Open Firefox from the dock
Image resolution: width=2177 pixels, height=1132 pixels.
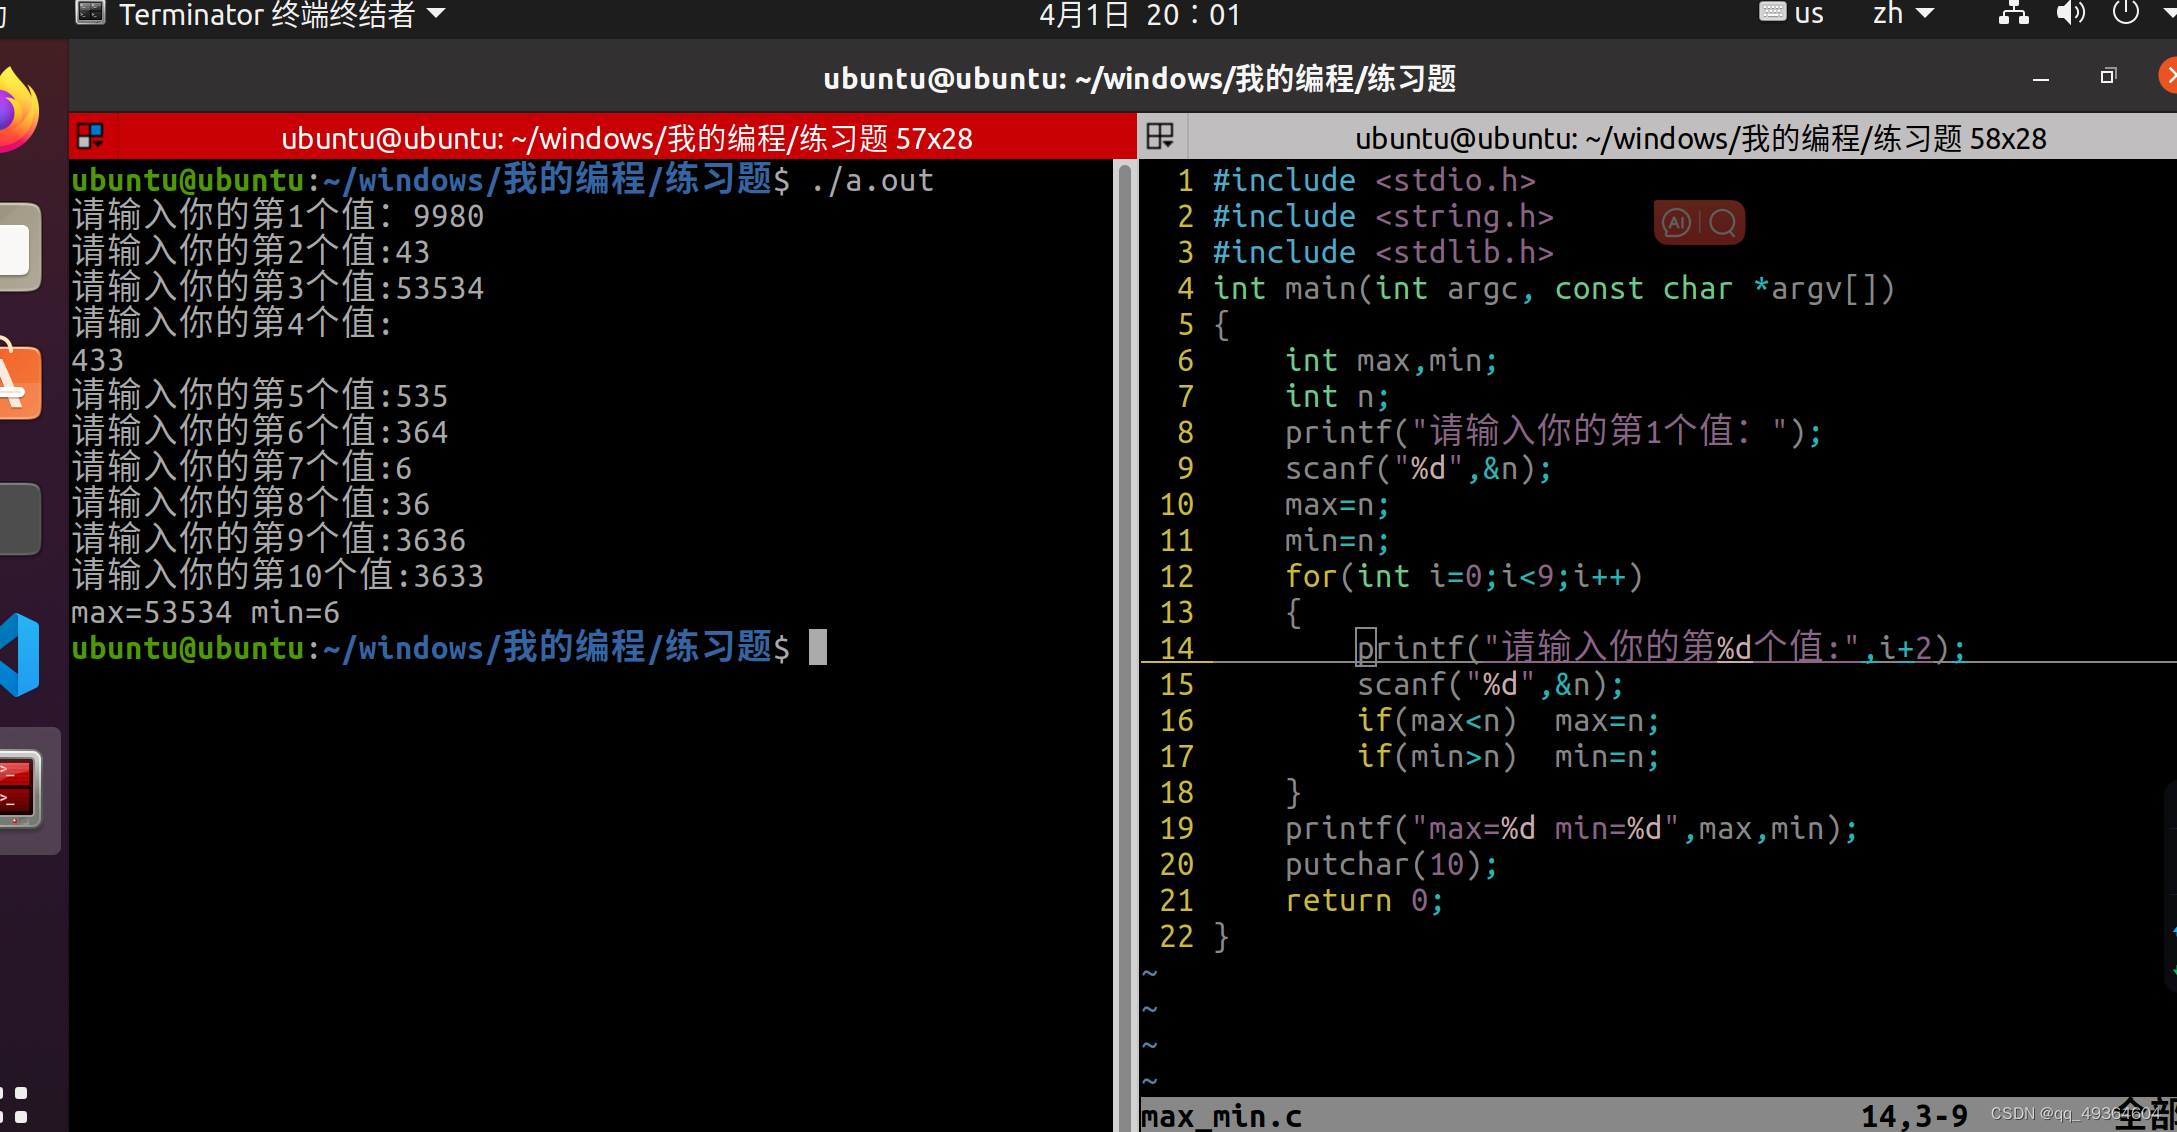pyautogui.click(x=18, y=110)
